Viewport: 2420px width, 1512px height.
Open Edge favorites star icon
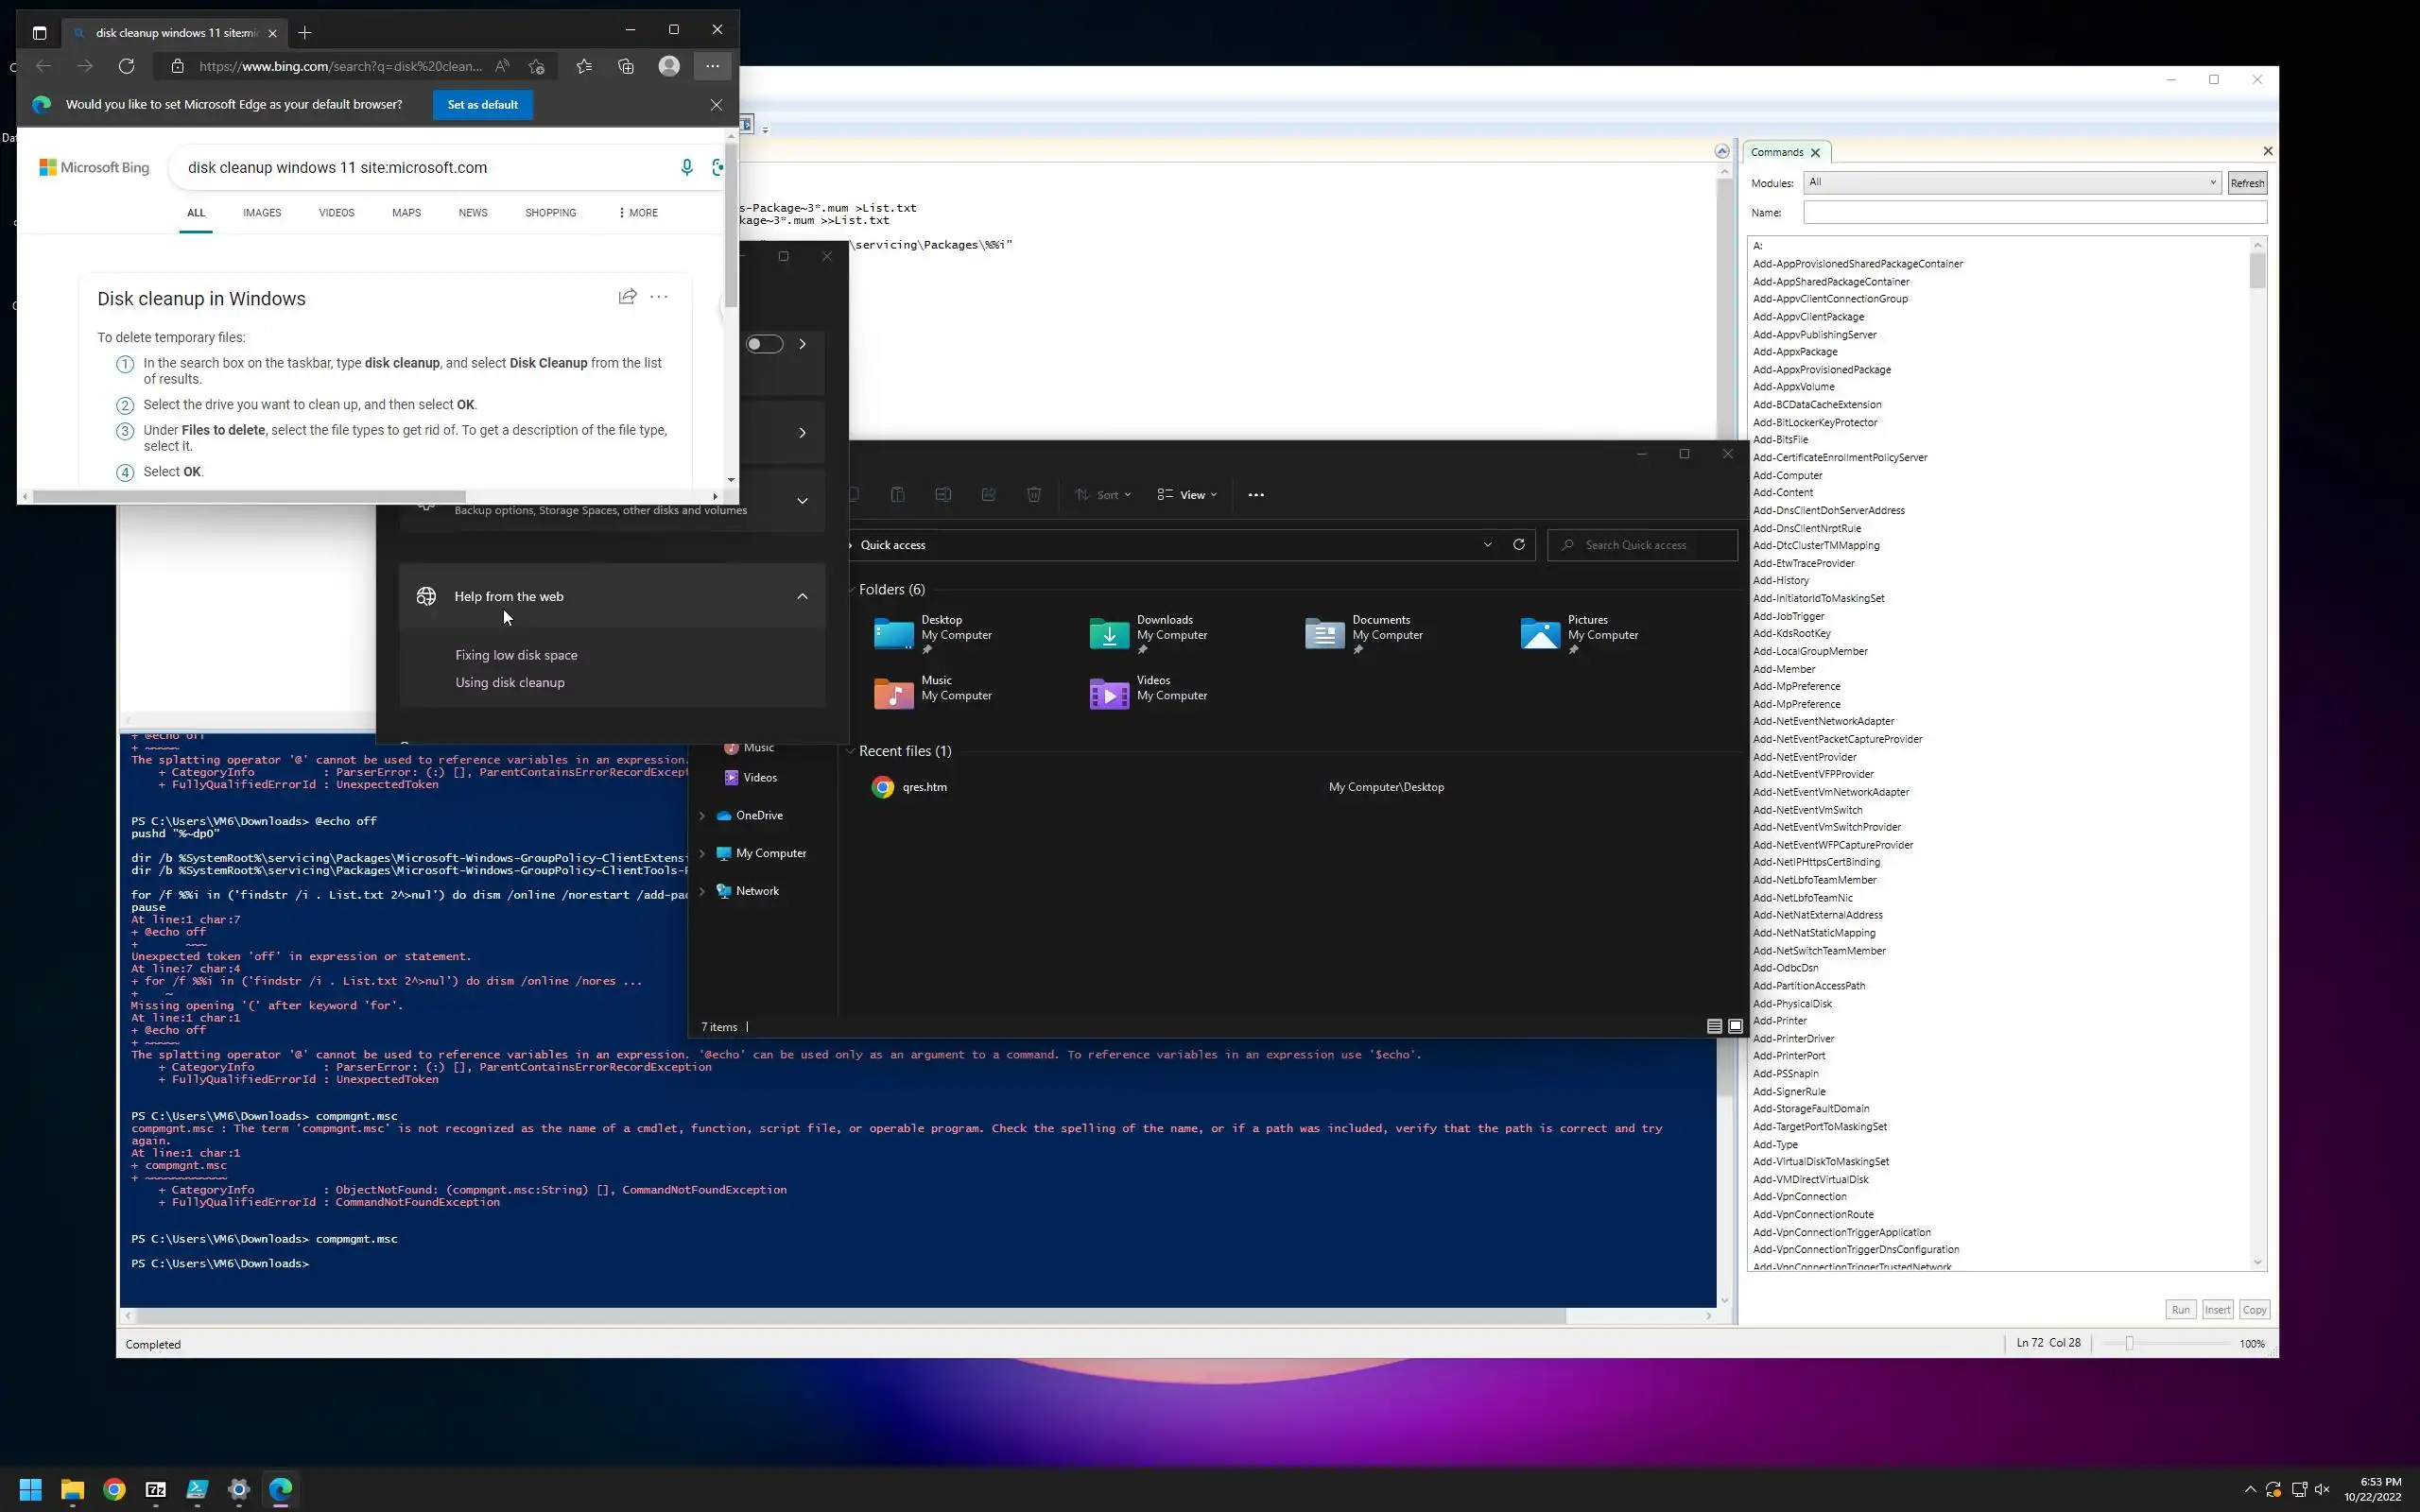click(x=584, y=66)
